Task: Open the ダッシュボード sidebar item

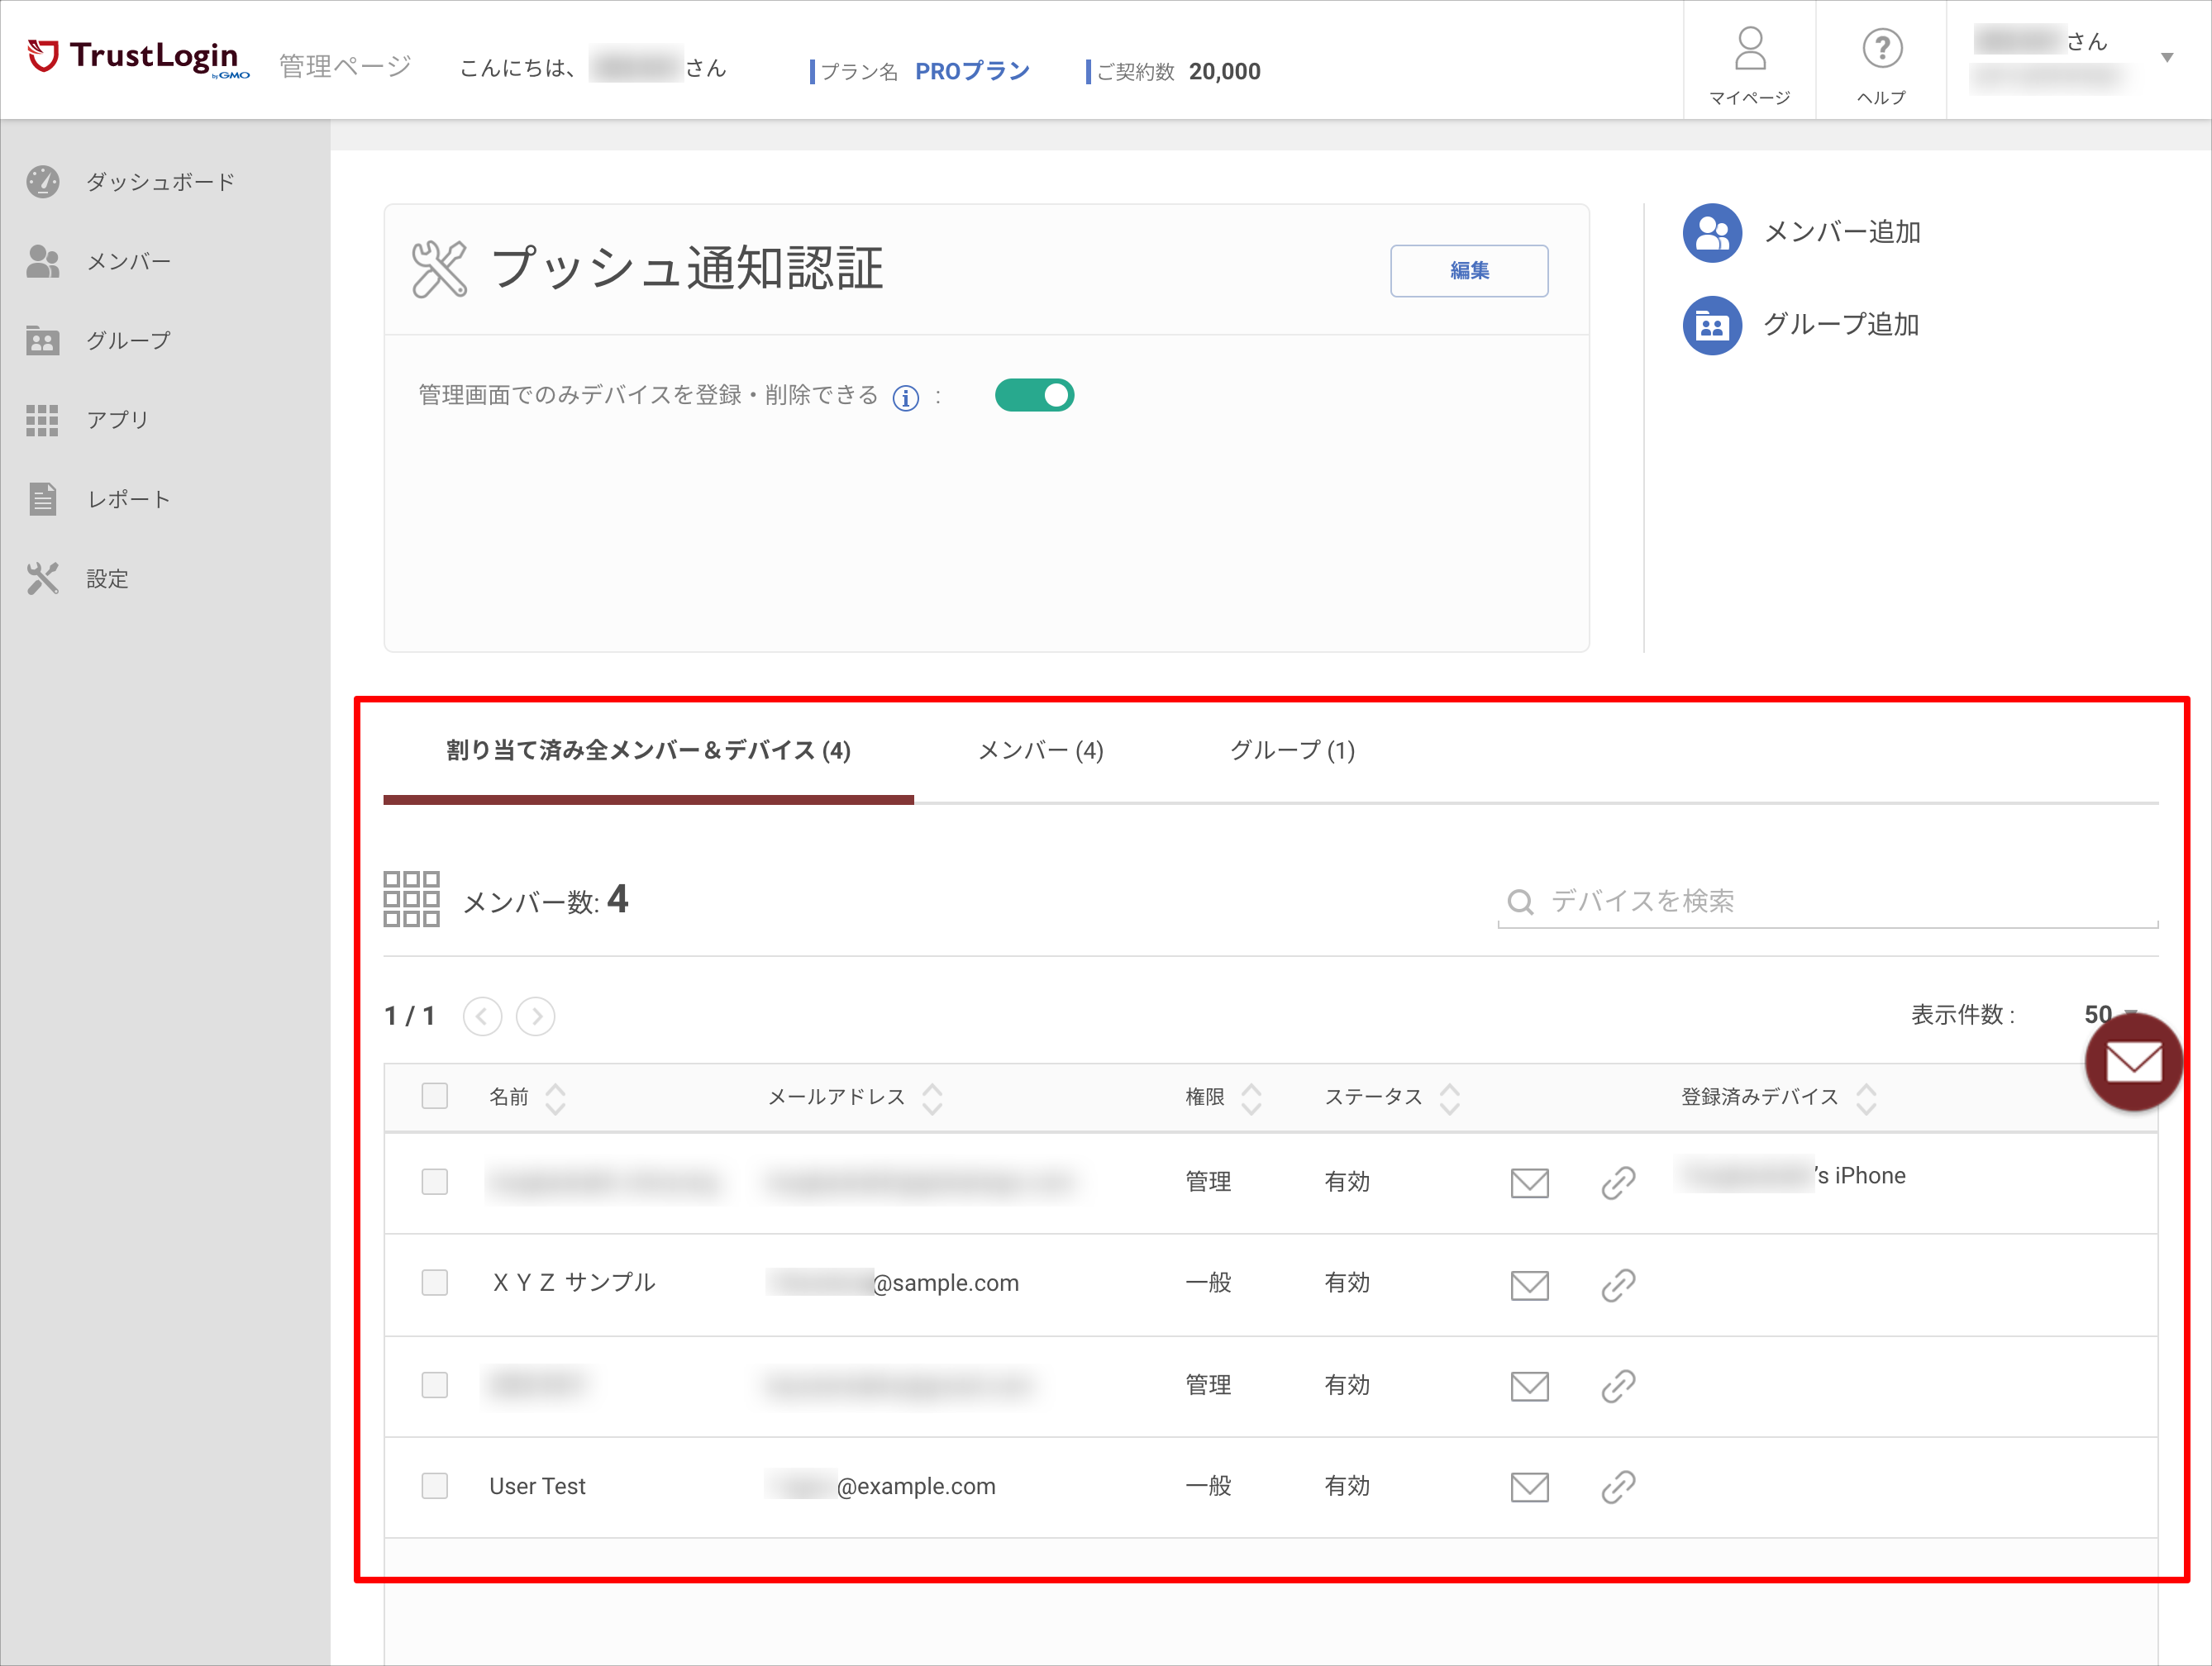Action: pos(130,182)
